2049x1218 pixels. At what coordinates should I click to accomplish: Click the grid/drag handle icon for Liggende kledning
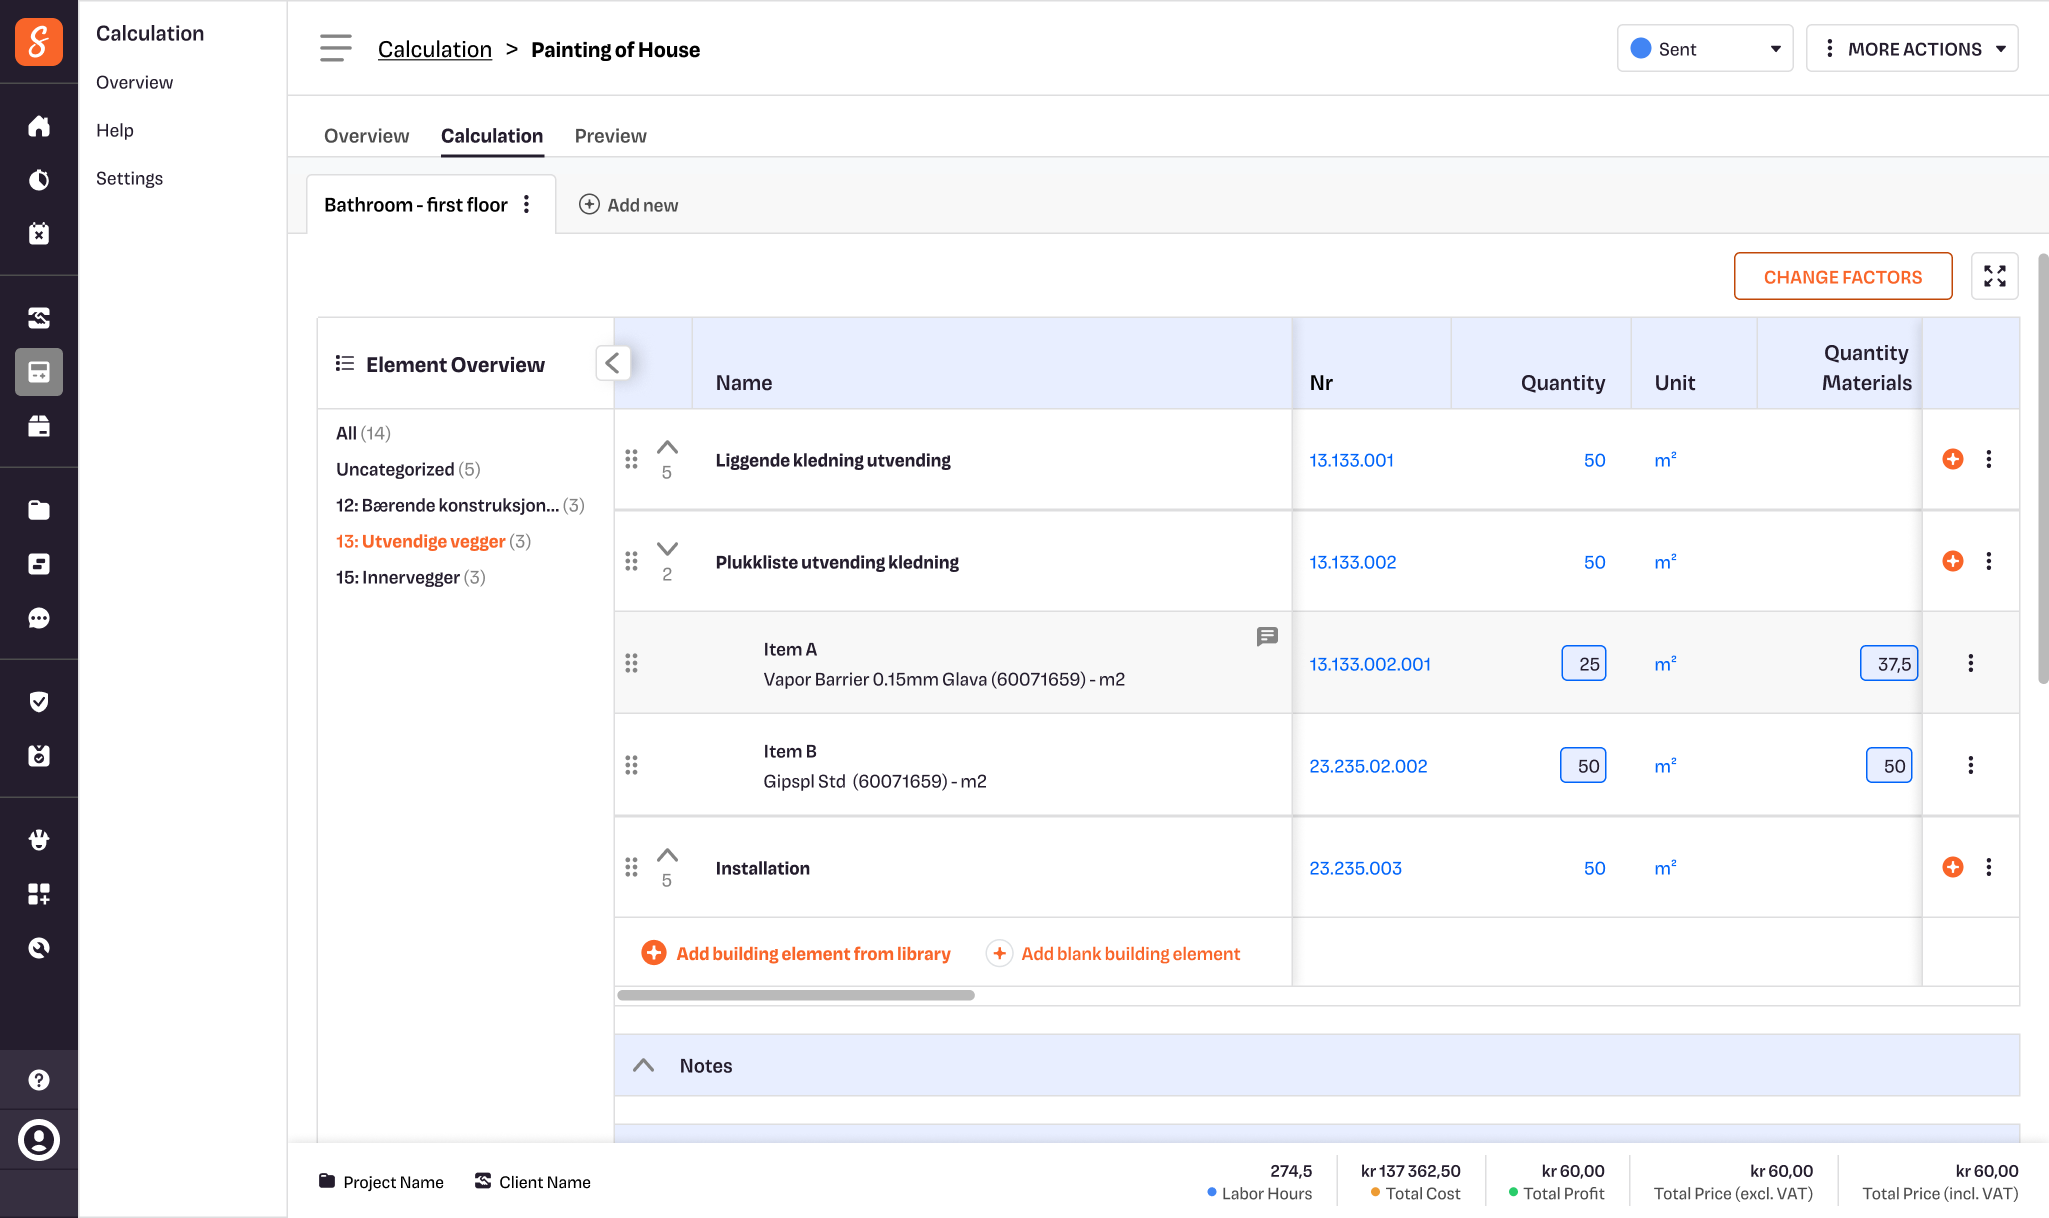coord(632,460)
